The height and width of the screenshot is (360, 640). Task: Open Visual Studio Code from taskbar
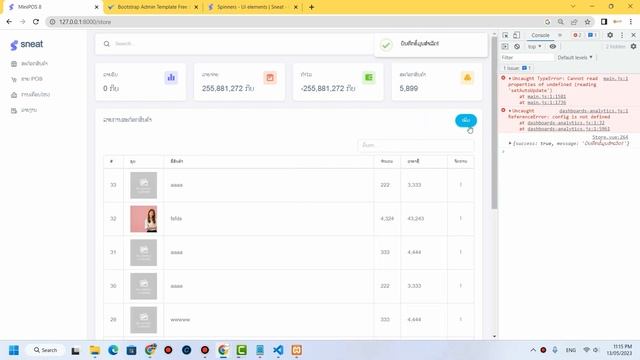tap(278, 350)
